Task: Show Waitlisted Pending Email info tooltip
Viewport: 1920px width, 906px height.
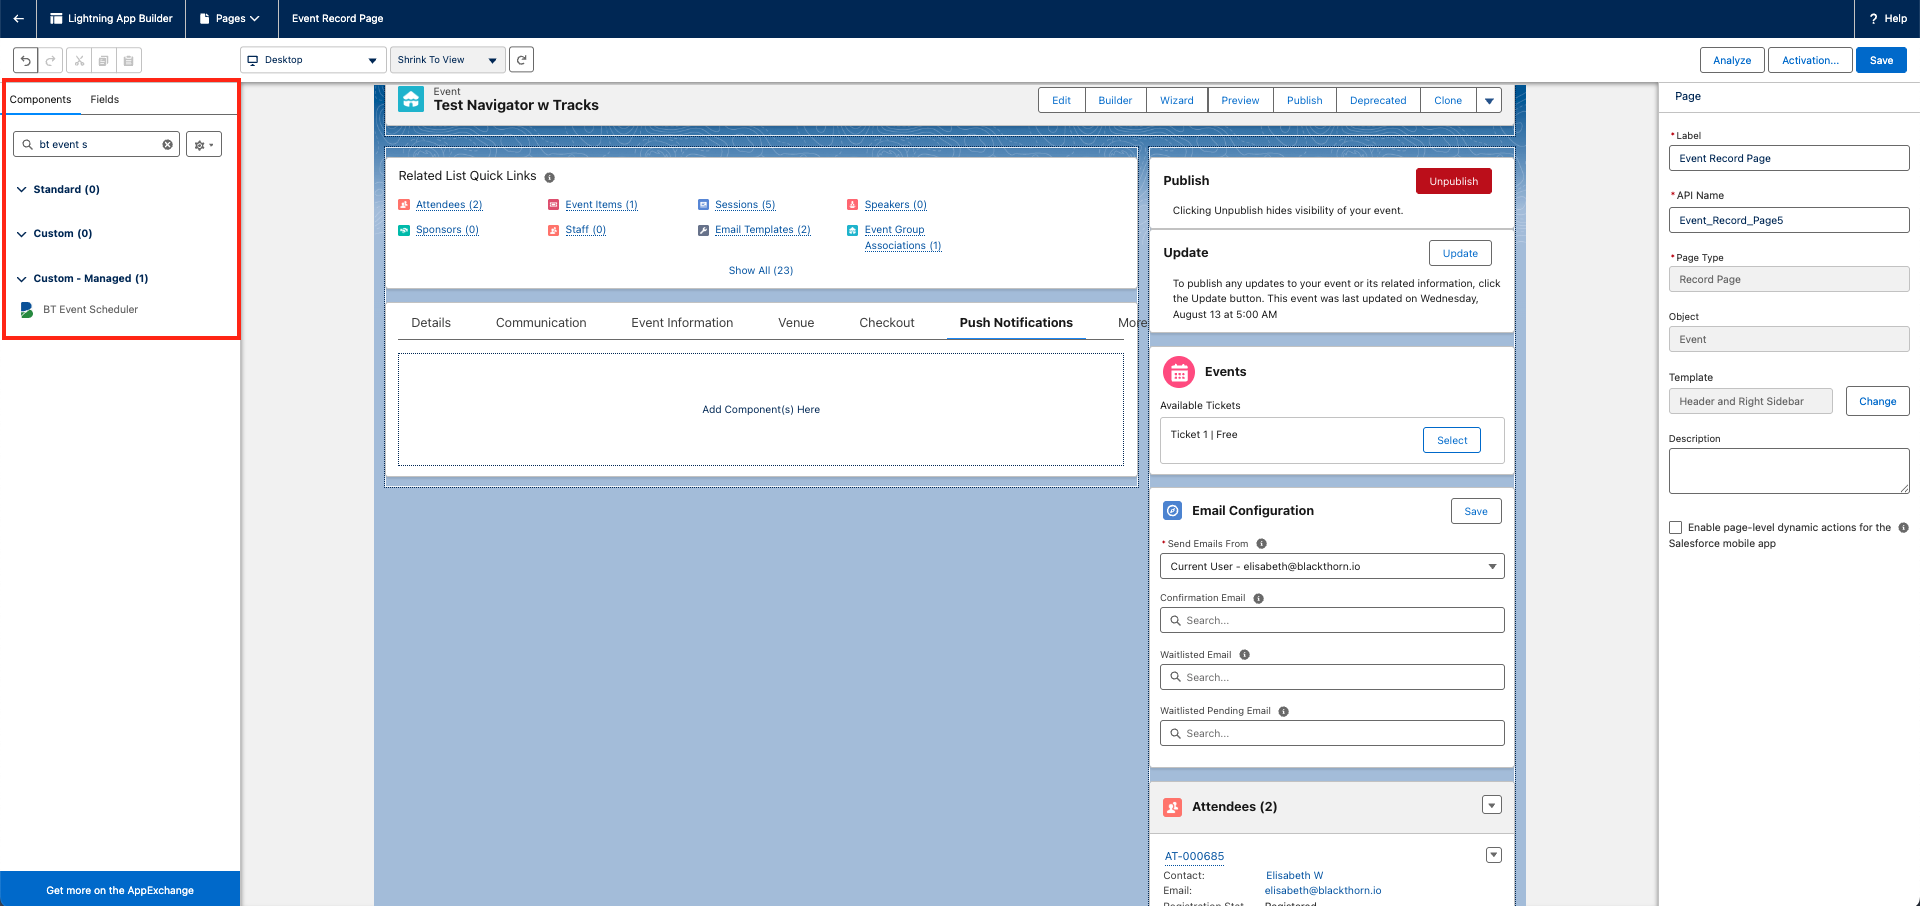Action: click(x=1283, y=712)
